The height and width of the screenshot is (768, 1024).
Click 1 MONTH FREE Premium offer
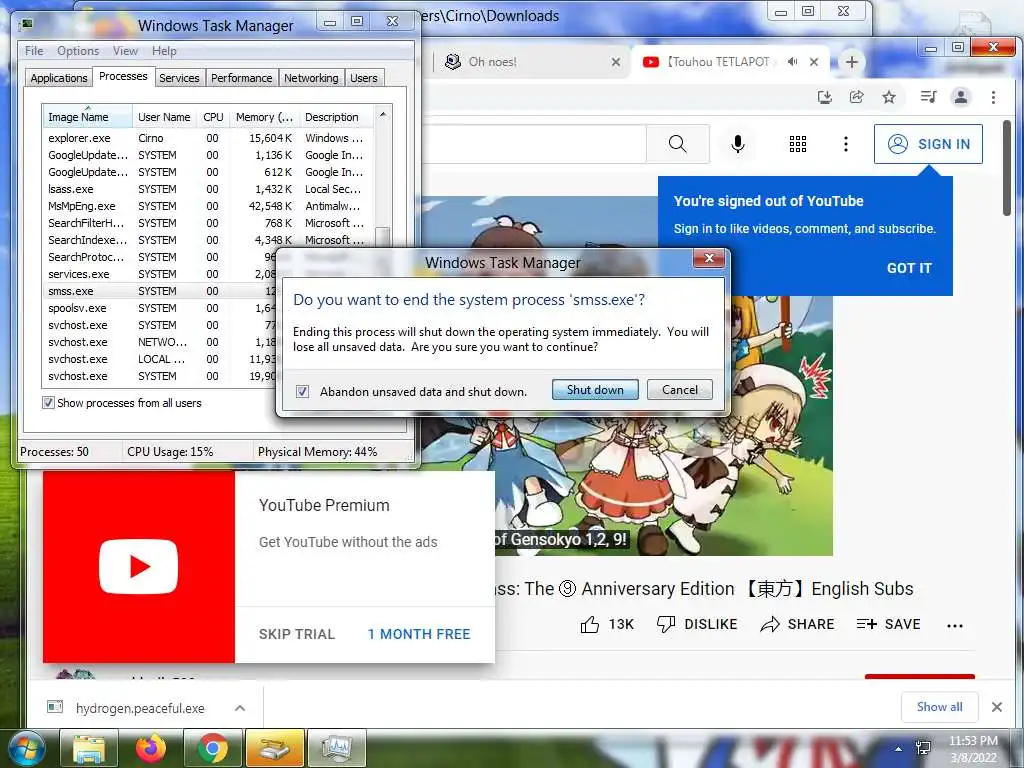click(x=419, y=634)
